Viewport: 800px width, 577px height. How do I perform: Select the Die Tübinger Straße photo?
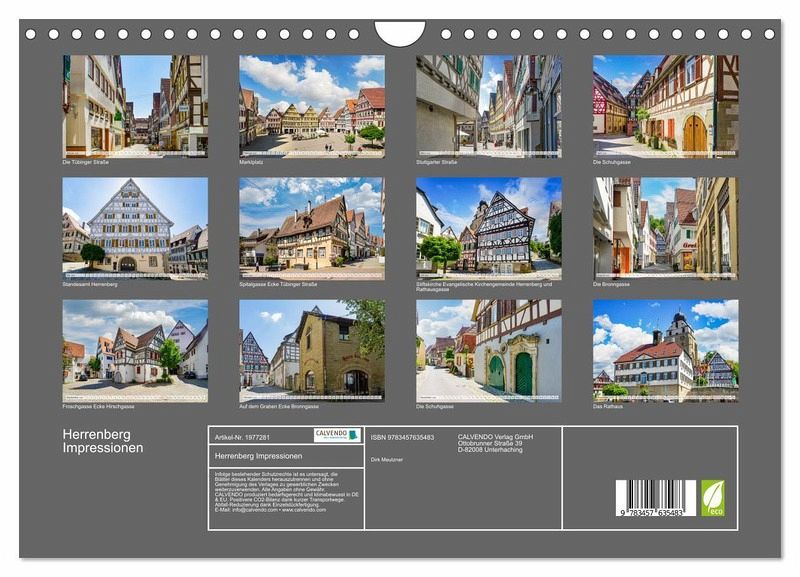coord(135,105)
